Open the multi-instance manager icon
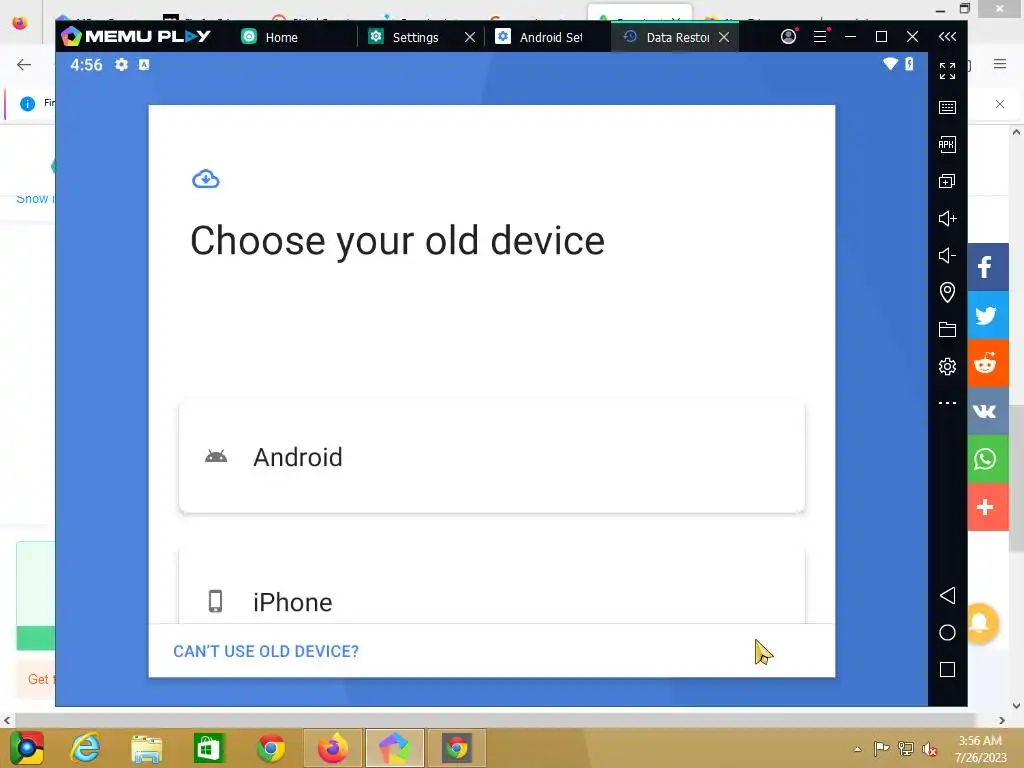Screen dimensions: 1024x768 (x=947, y=181)
